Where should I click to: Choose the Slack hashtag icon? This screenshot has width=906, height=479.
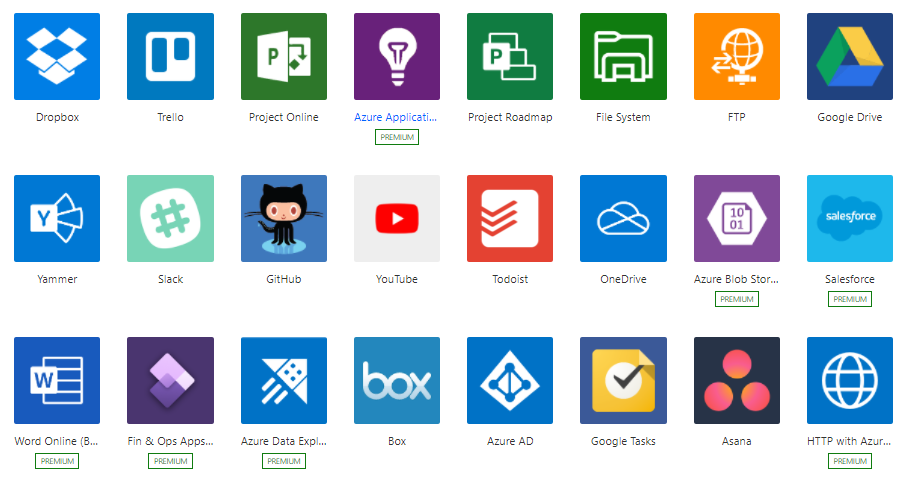[x=170, y=218]
